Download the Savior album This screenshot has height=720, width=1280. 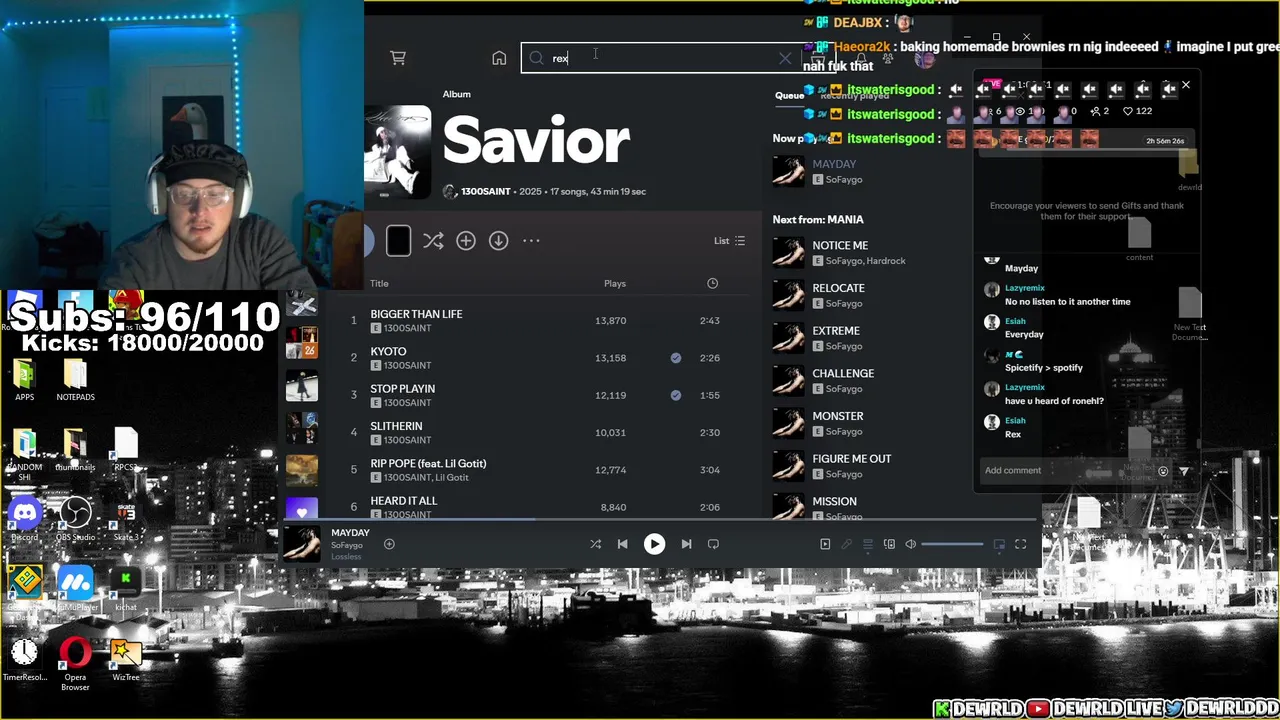point(498,241)
